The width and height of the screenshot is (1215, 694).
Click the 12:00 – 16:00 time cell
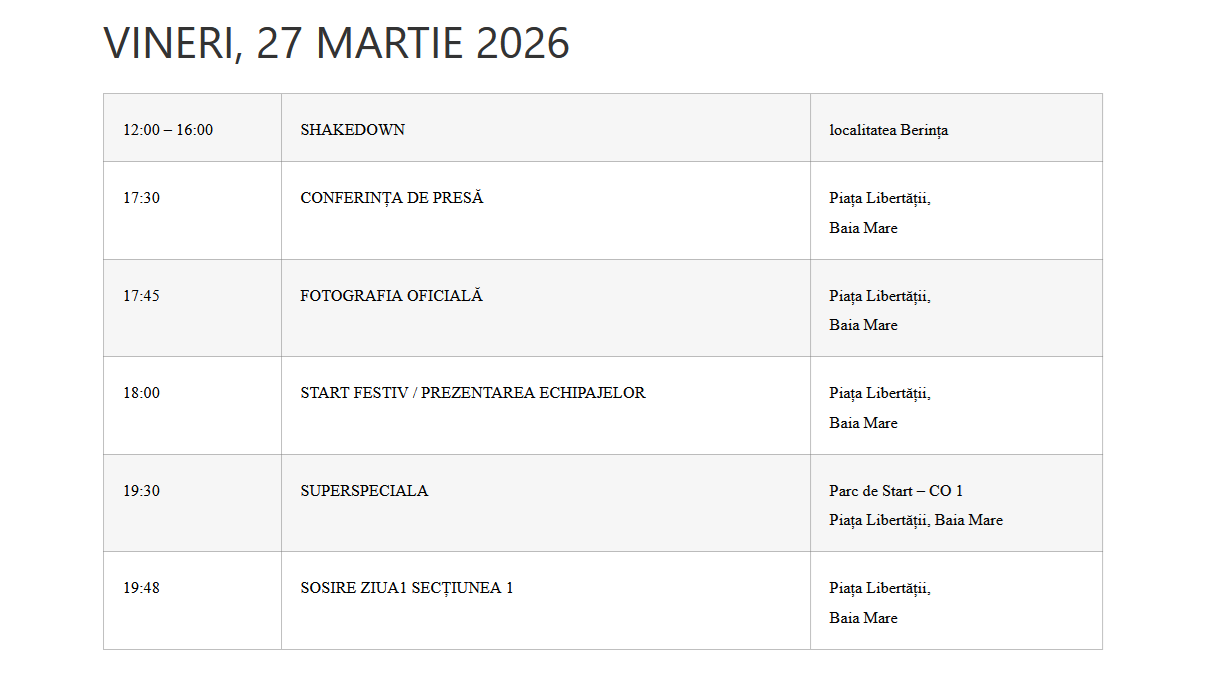point(168,130)
